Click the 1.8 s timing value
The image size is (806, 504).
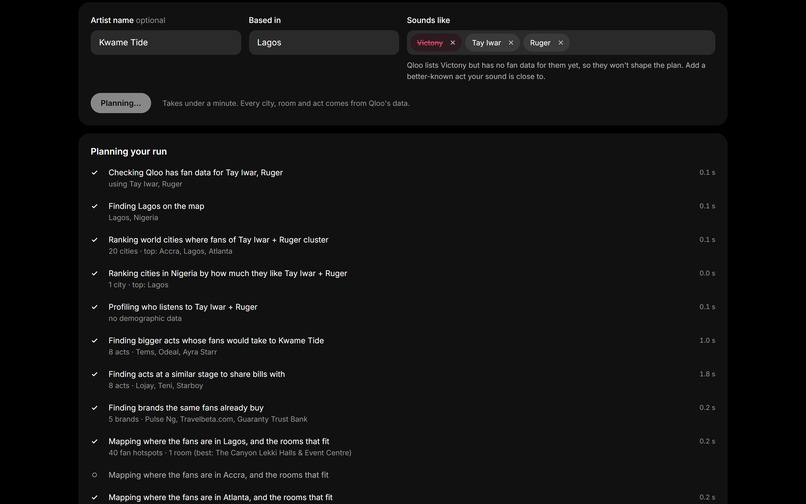tap(707, 374)
